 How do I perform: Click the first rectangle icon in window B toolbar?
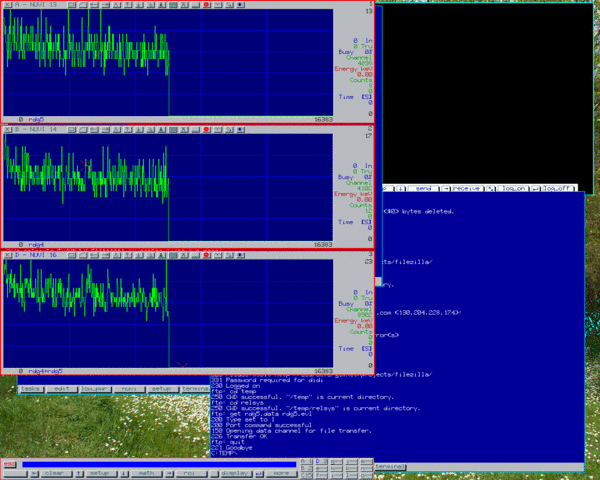click(72, 129)
